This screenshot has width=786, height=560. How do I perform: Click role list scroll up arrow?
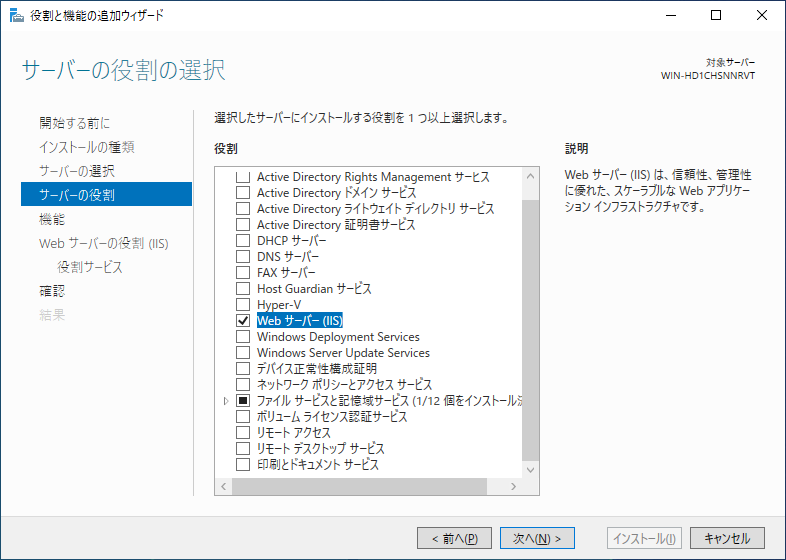pos(530,176)
